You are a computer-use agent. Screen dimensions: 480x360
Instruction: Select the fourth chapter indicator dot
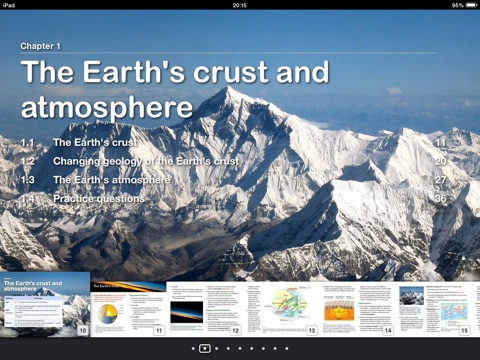click(228, 348)
